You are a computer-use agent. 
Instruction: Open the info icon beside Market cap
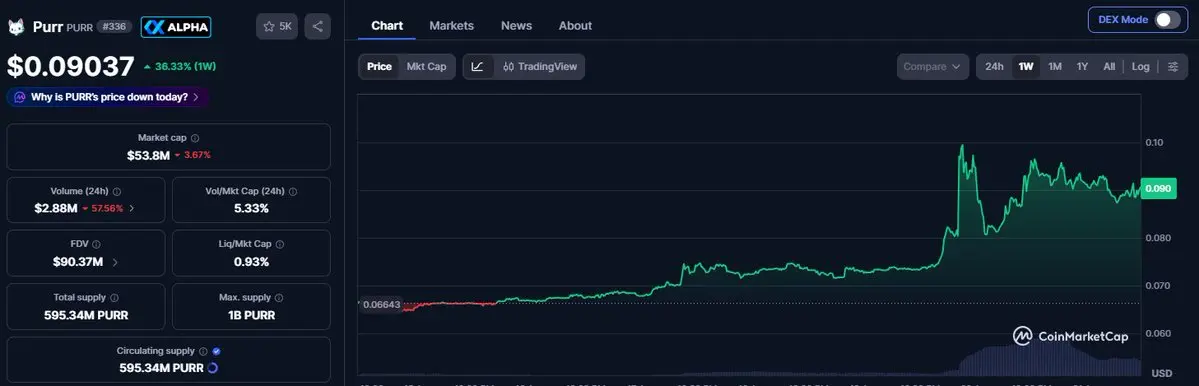click(x=195, y=138)
